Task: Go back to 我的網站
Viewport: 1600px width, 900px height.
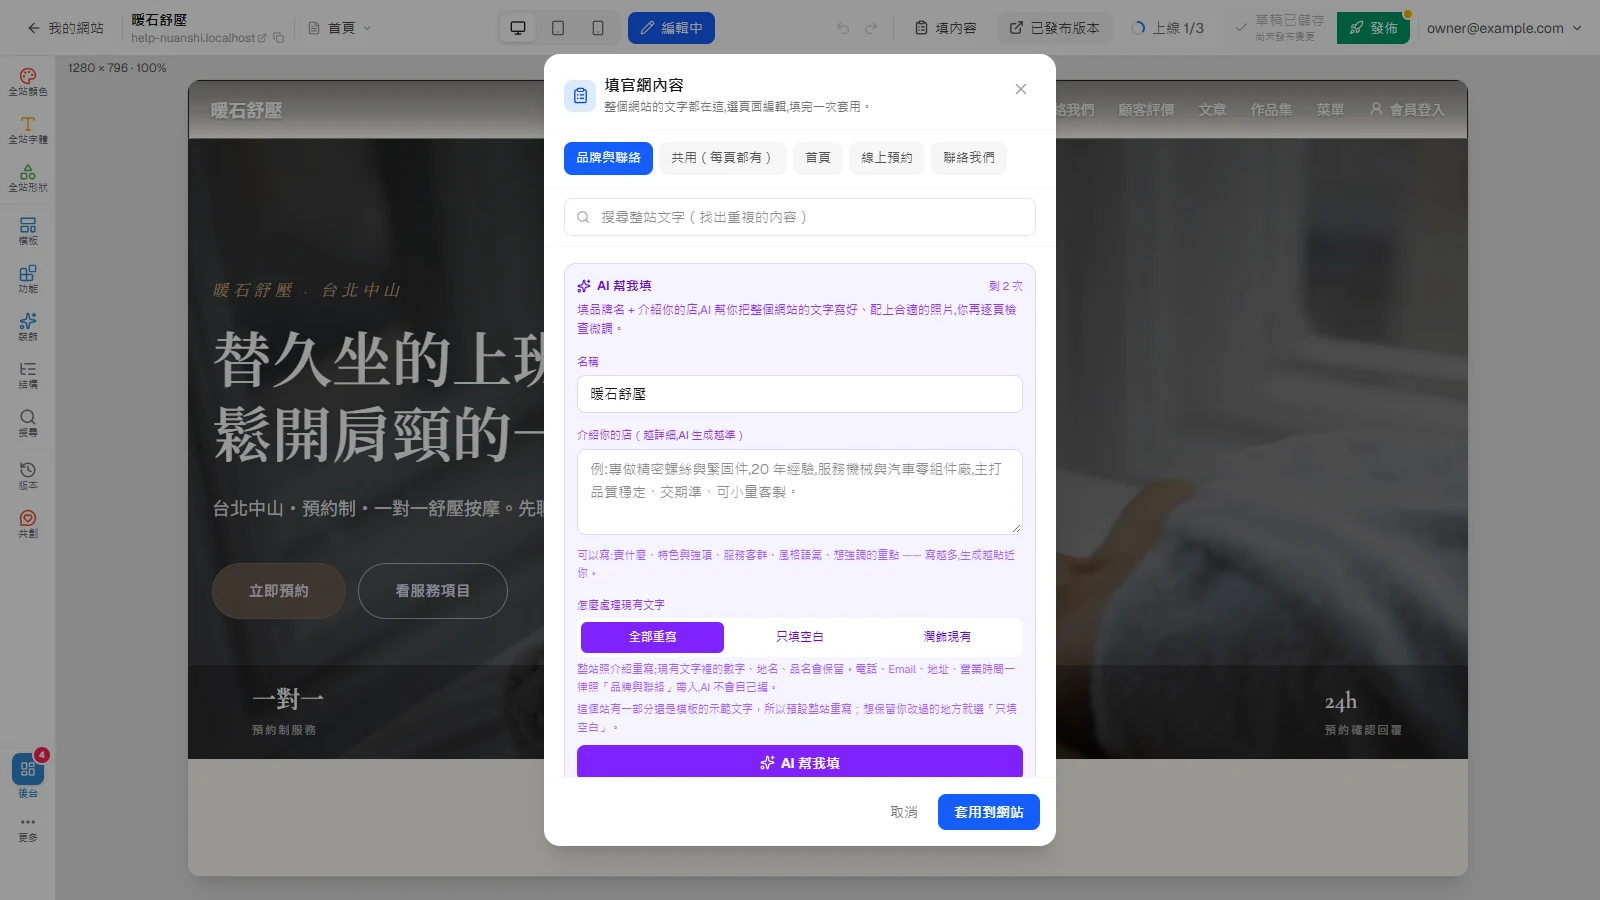Action: 66,28
